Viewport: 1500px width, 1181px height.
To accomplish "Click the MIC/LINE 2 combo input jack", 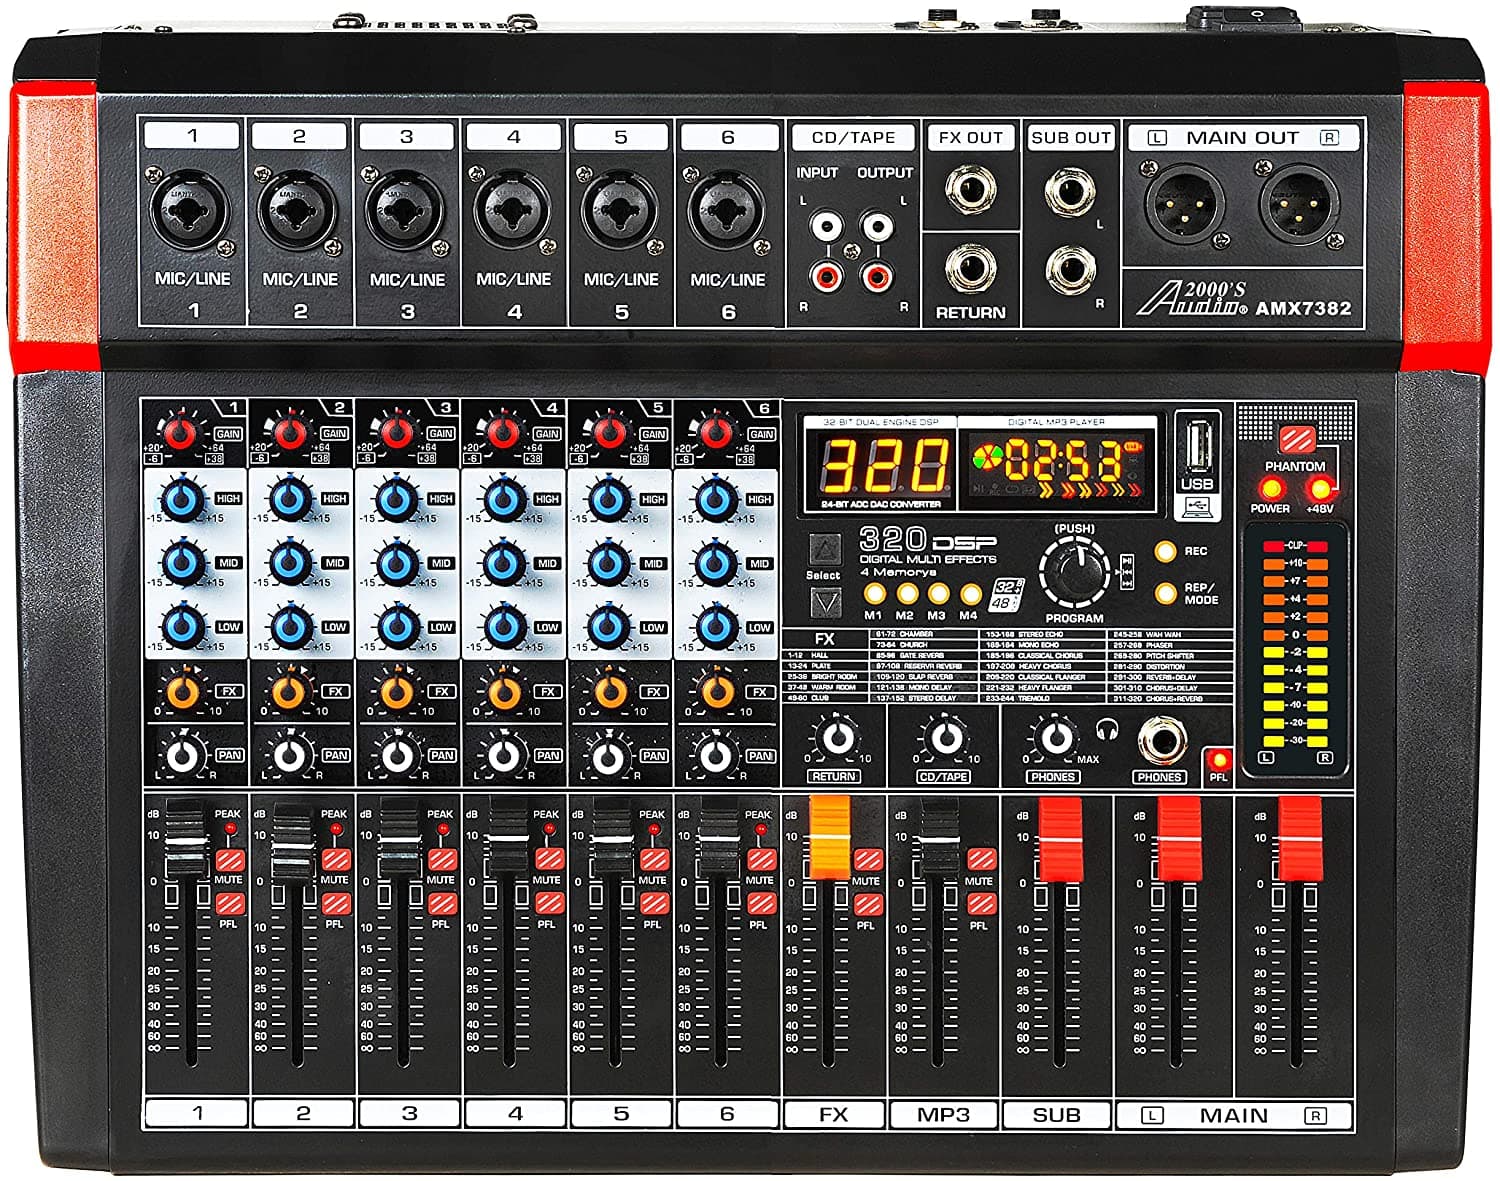I will point(298,212).
